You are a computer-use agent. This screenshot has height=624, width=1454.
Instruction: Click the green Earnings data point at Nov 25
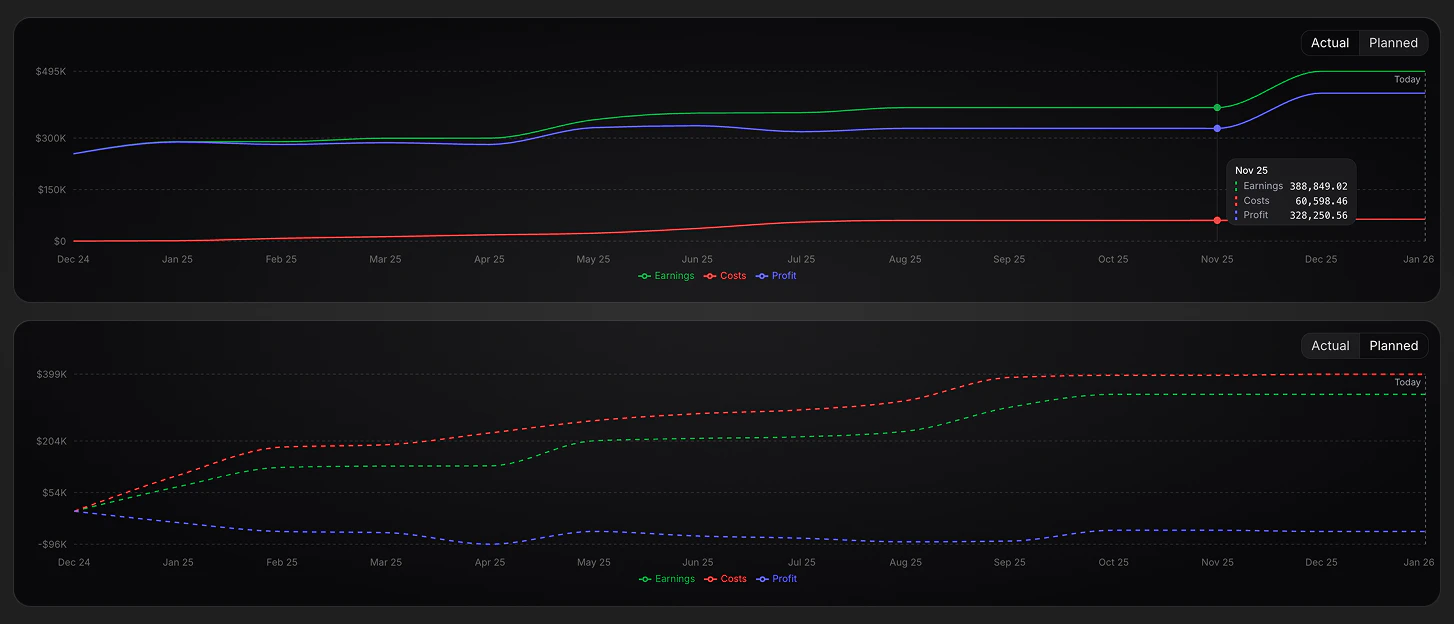1217,107
